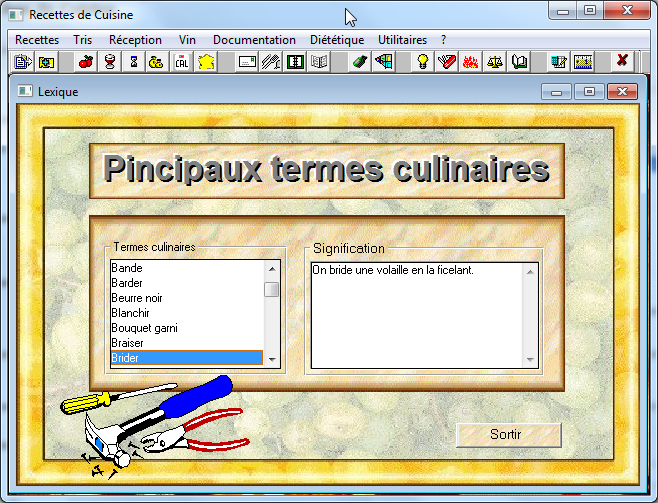Viewport: 658px width, 503px height.
Task: Click the green wine bottle icon
Action: click(x=360, y=62)
